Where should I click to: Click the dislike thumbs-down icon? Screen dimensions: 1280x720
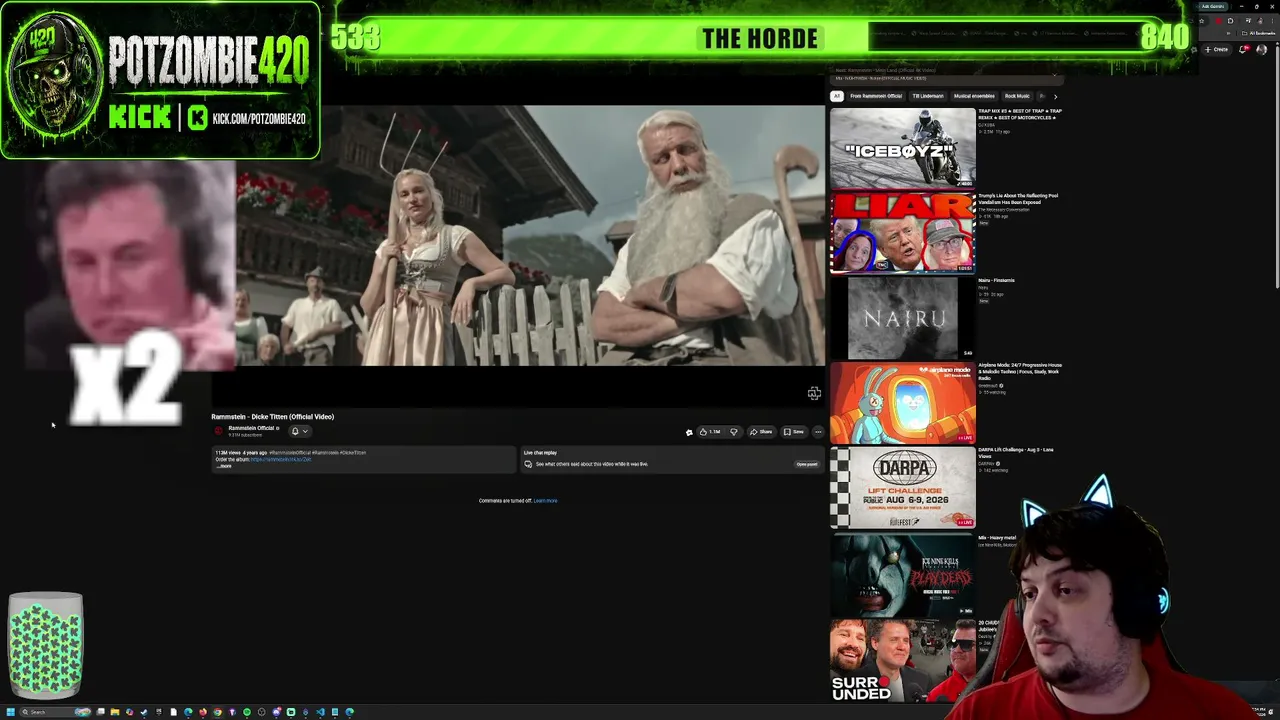[x=734, y=432]
